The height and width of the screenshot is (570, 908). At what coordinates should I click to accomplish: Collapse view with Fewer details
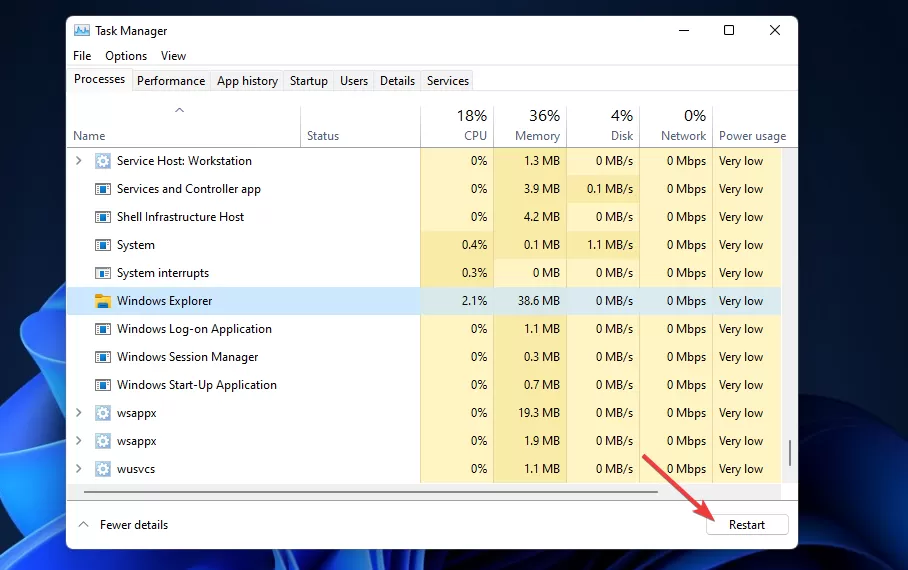123,525
